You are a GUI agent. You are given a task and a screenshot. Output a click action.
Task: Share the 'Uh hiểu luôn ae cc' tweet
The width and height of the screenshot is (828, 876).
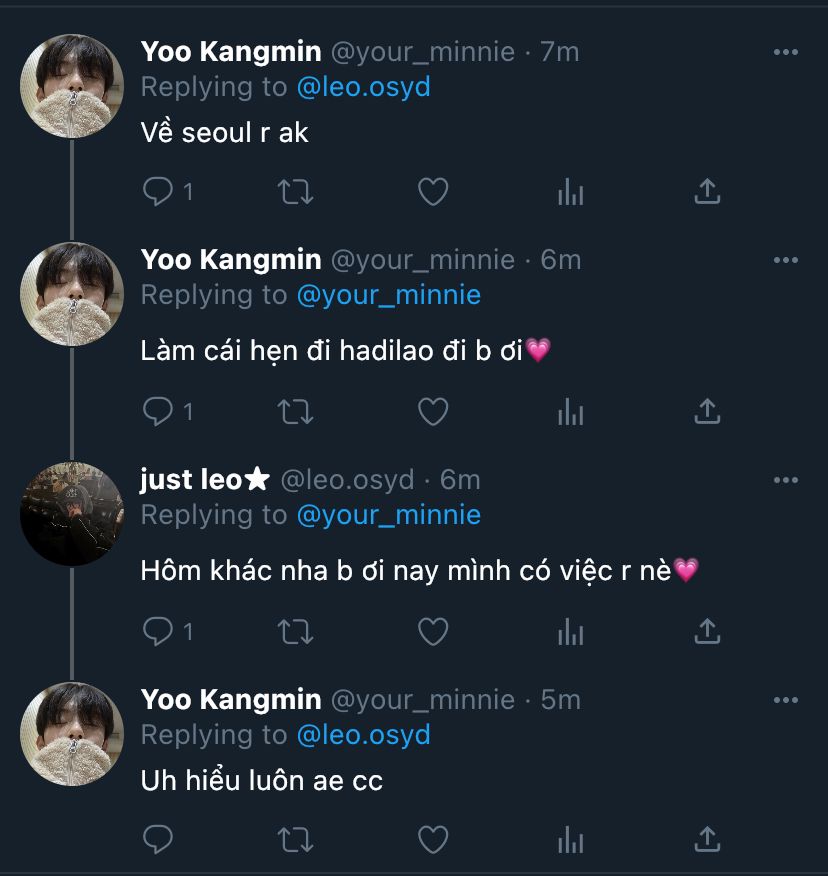coord(707,839)
